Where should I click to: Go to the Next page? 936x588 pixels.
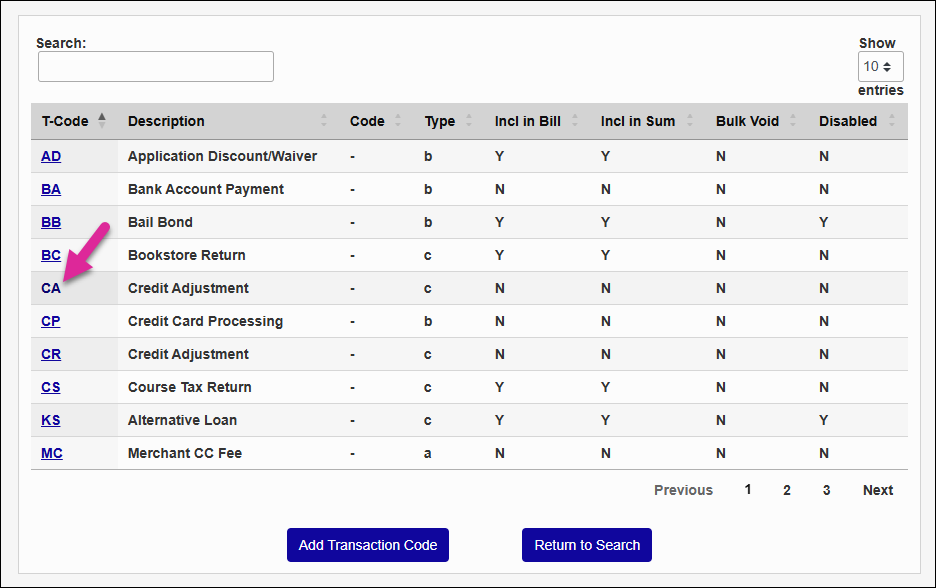click(x=878, y=490)
